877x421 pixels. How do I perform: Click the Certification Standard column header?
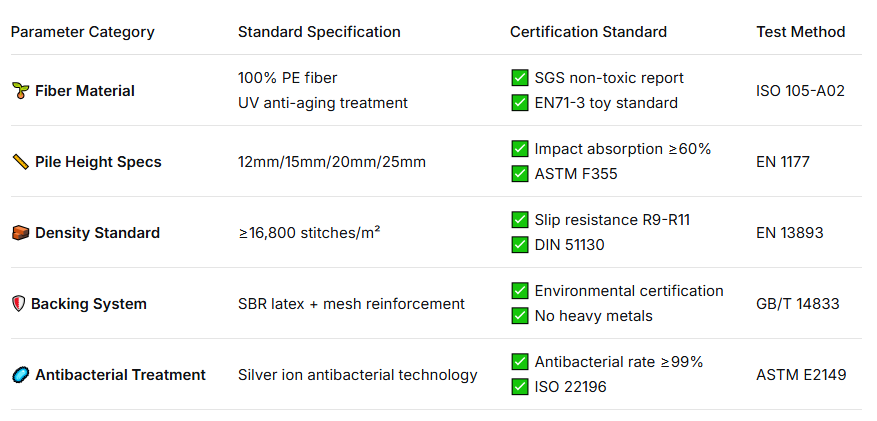tap(588, 32)
